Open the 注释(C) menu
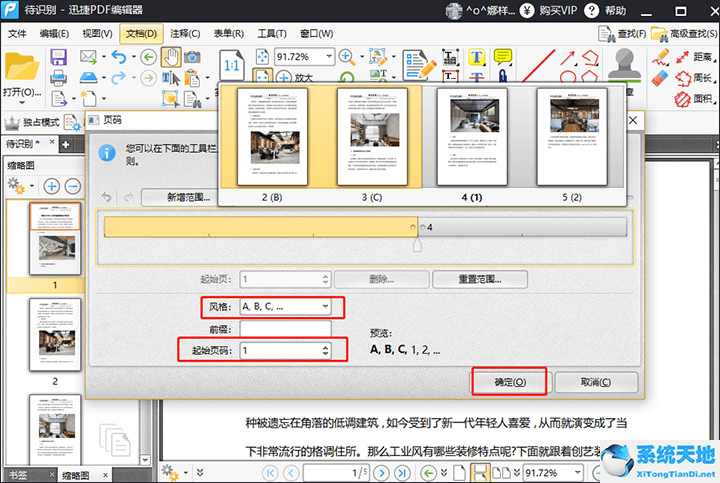The width and height of the screenshot is (720, 483). (x=185, y=34)
